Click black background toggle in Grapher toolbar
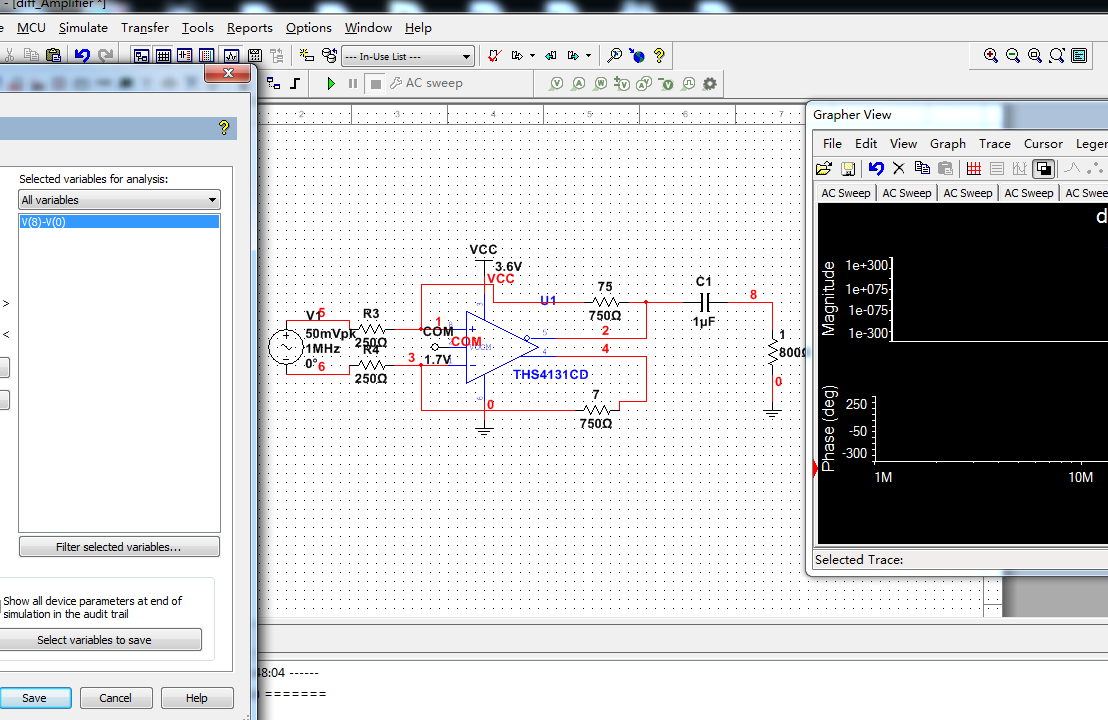The image size is (1108, 720). [1042, 169]
